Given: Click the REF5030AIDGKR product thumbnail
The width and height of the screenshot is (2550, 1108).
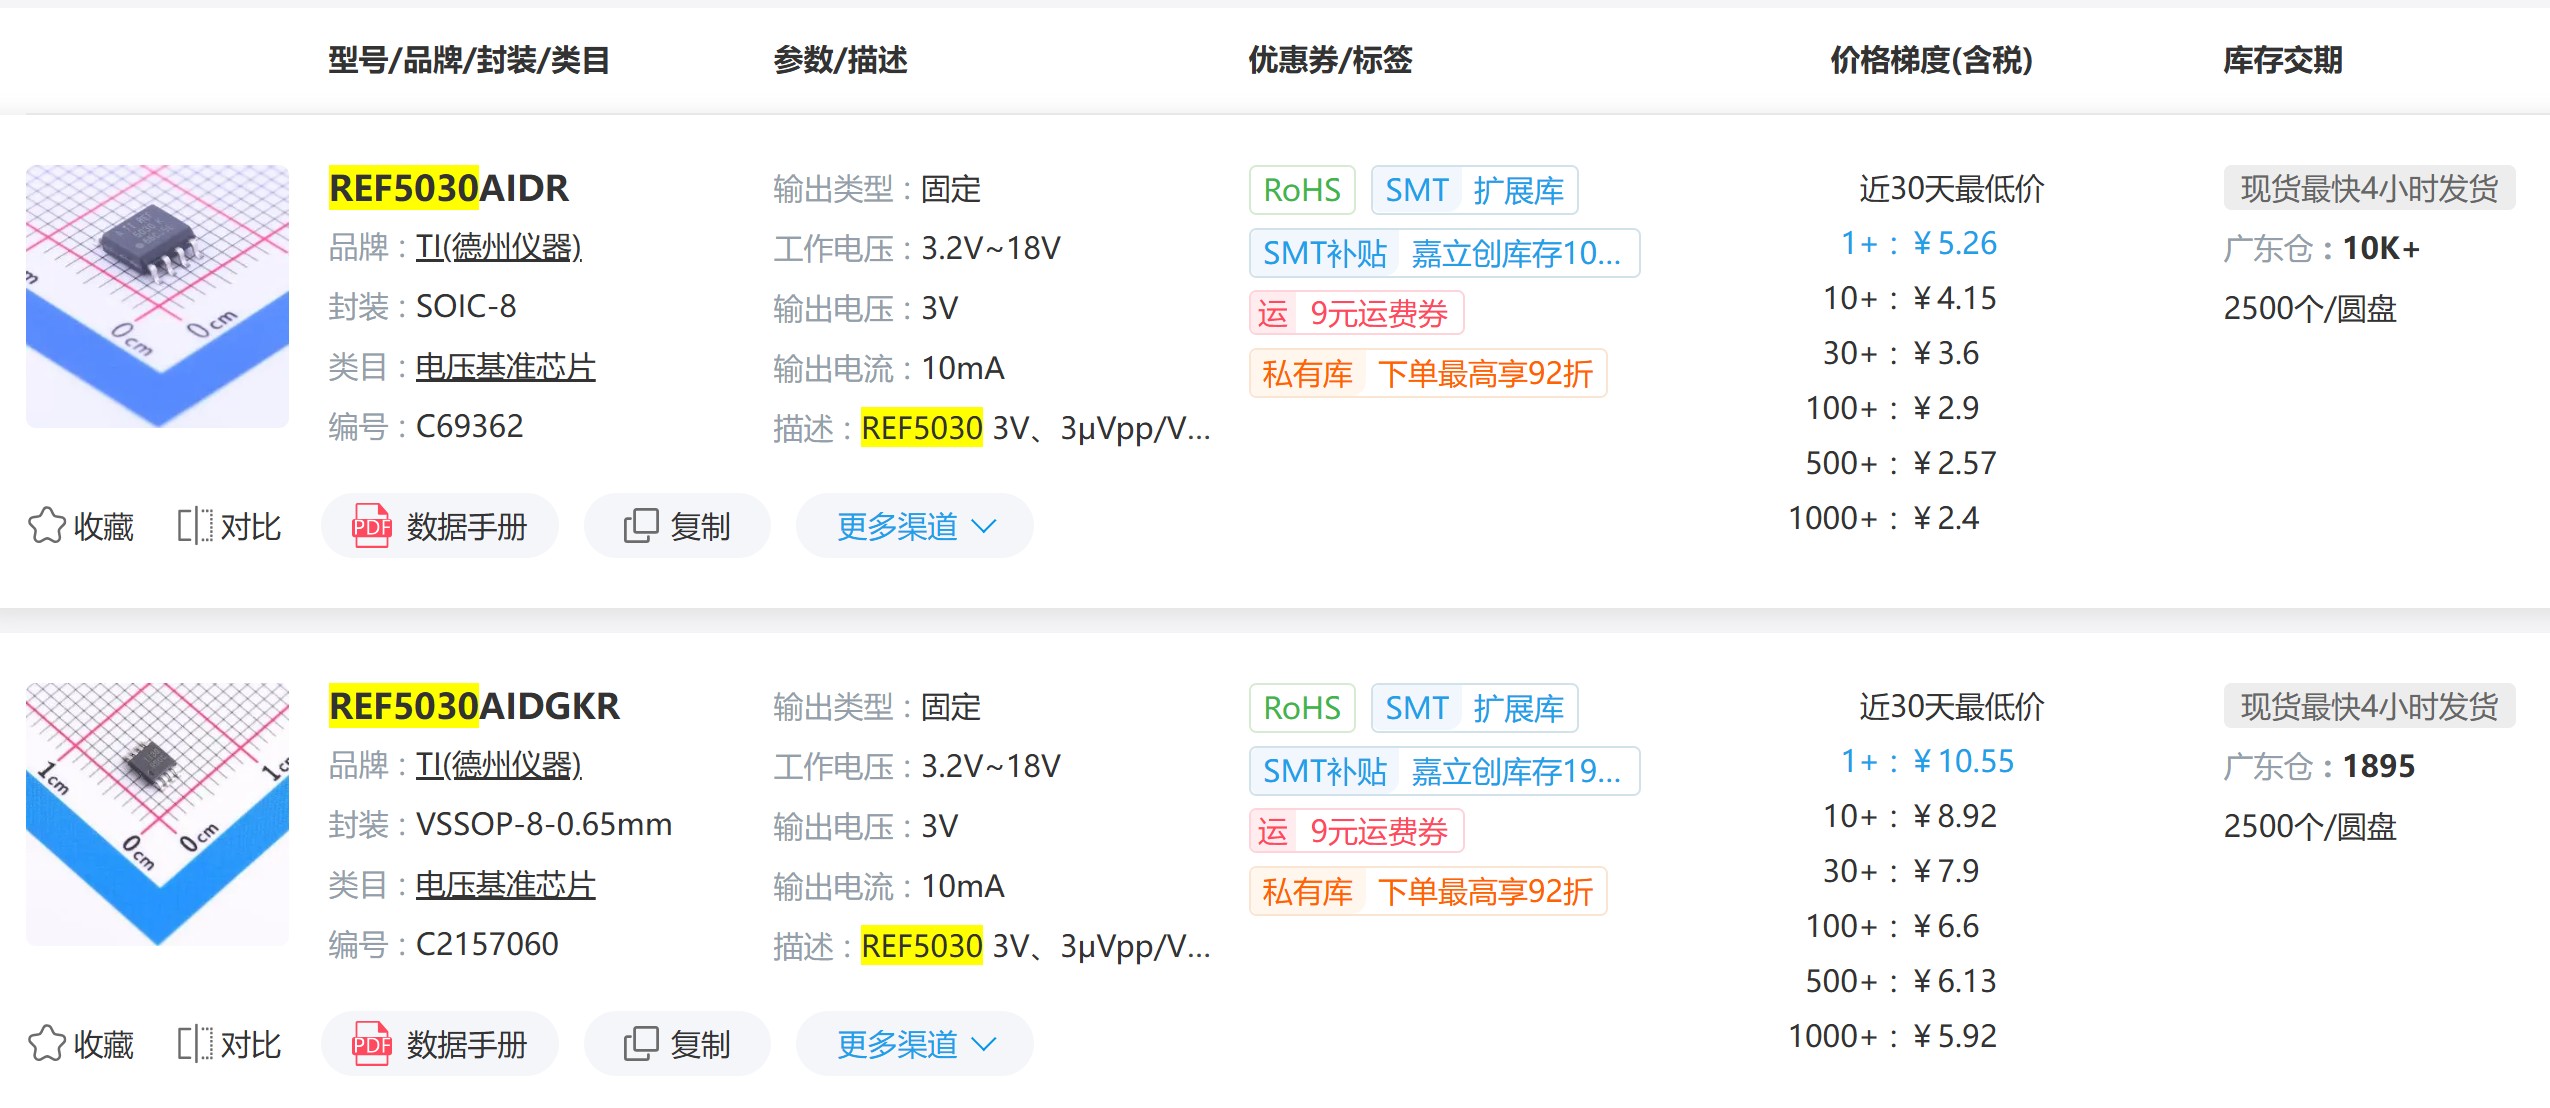Looking at the screenshot, I should point(156,812).
